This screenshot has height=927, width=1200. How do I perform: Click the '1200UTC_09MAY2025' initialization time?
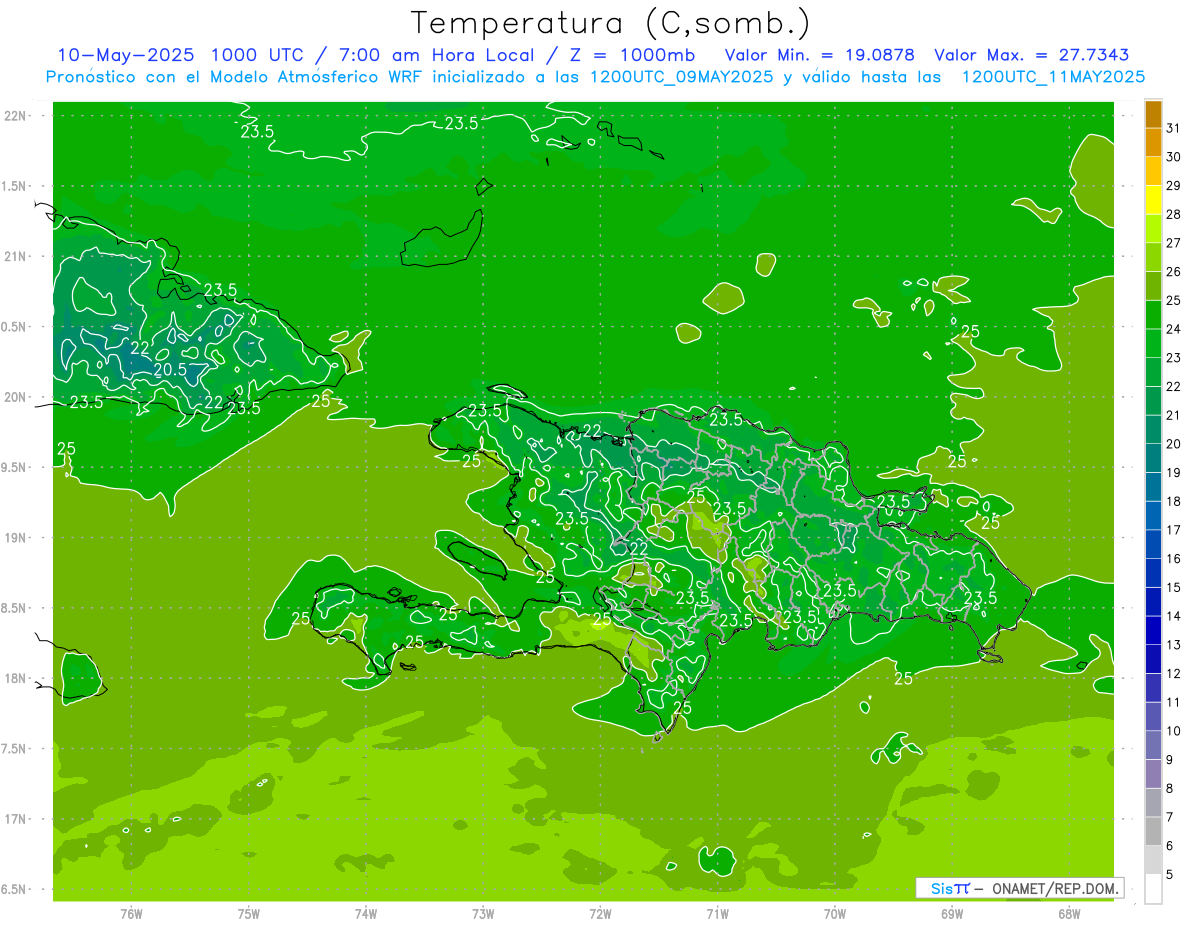pos(681,76)
